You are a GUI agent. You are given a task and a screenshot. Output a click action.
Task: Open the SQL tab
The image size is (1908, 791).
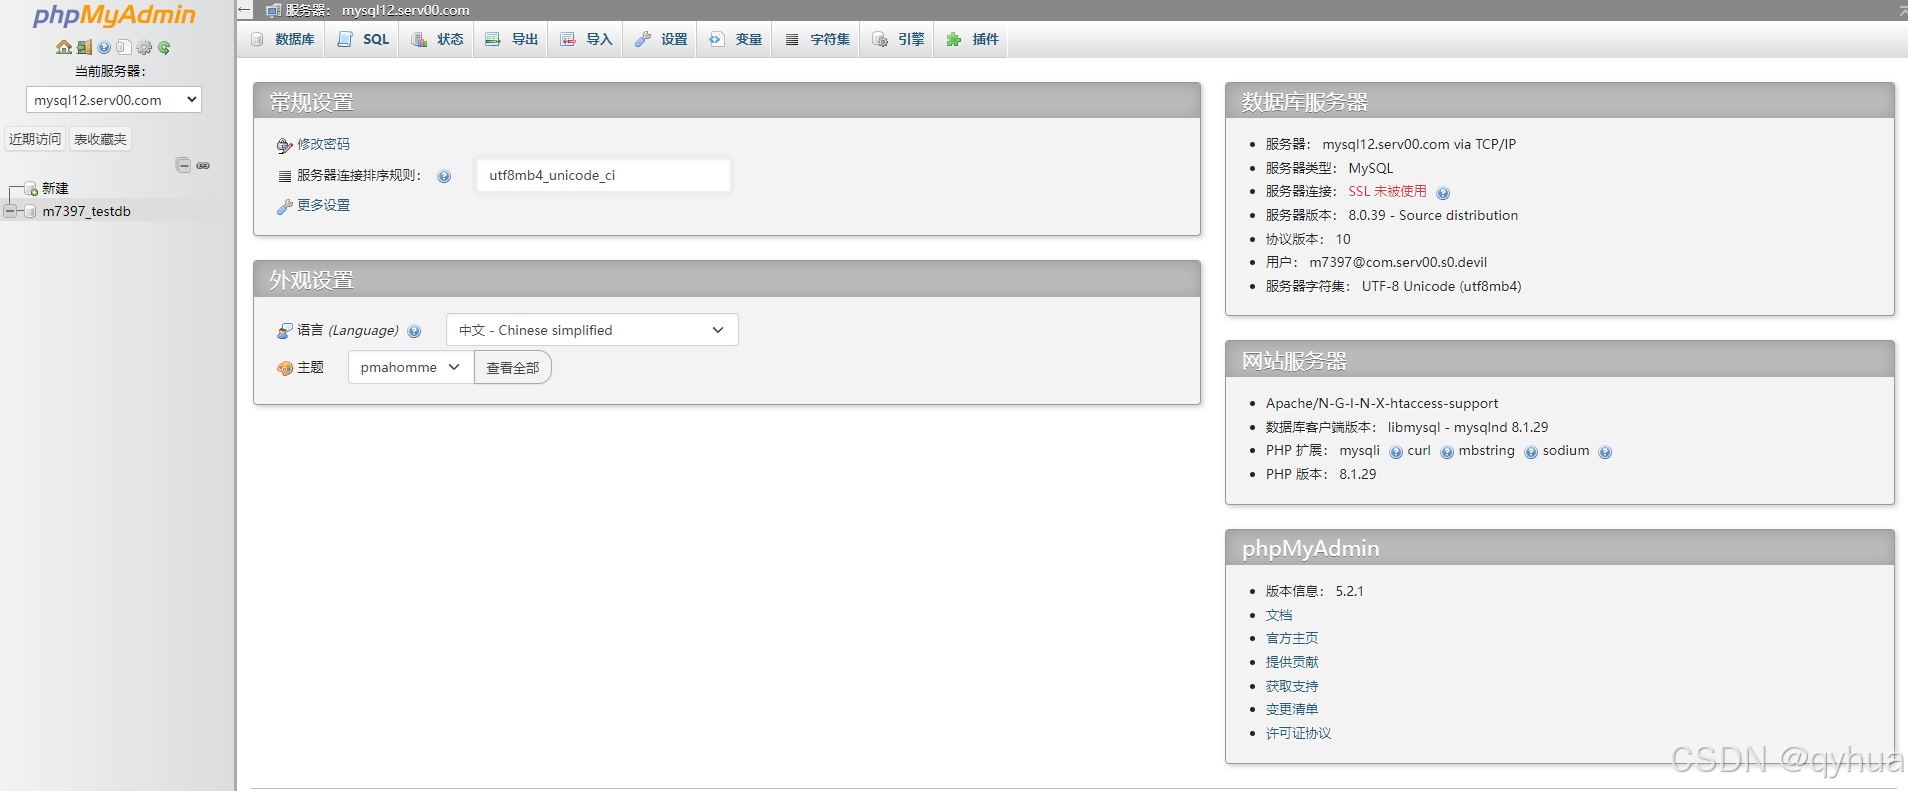(x=364, y=39)
